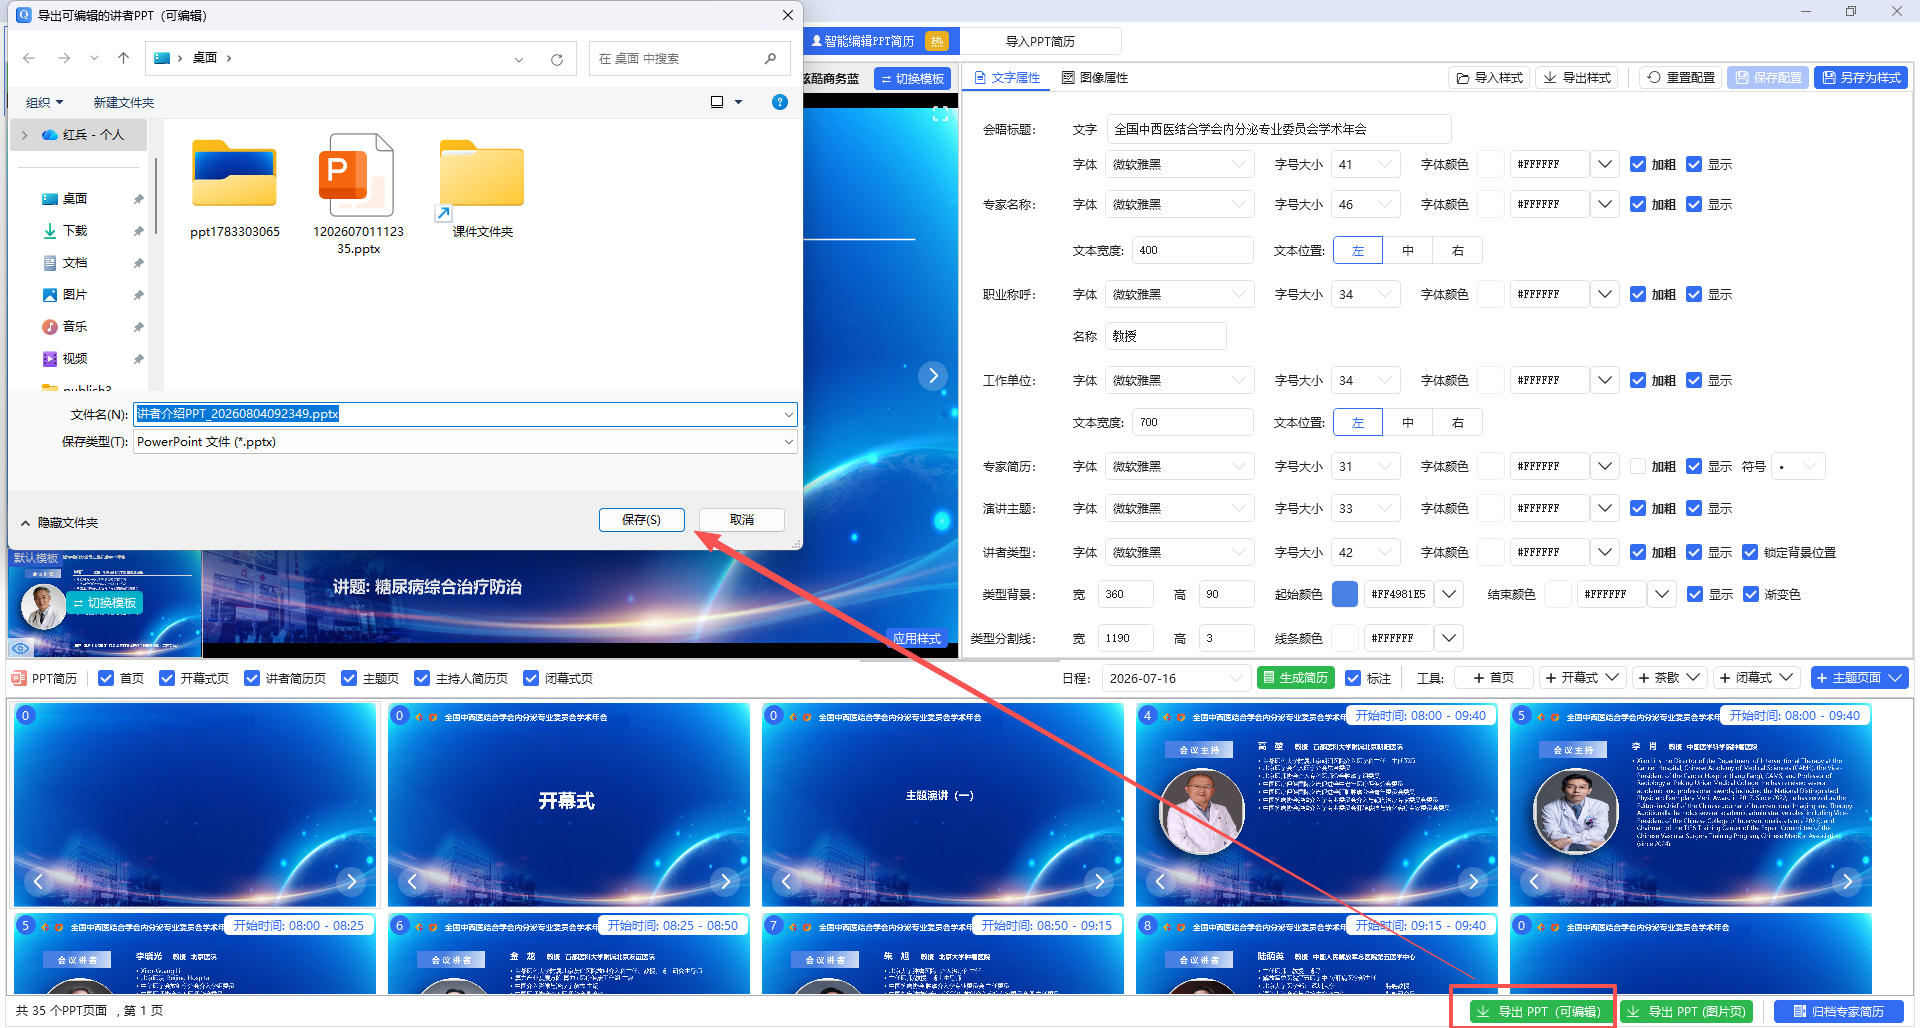
Task: Uncheck 显示 in the 职业称呼 row
Action: click(x=1694, y=294)
